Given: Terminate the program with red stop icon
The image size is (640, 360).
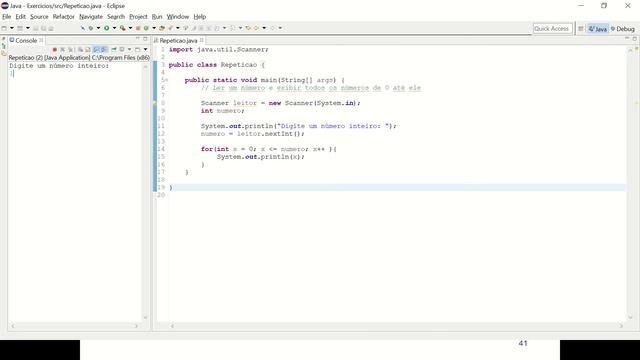Looking at the screenshot, I should pos(55,49).
